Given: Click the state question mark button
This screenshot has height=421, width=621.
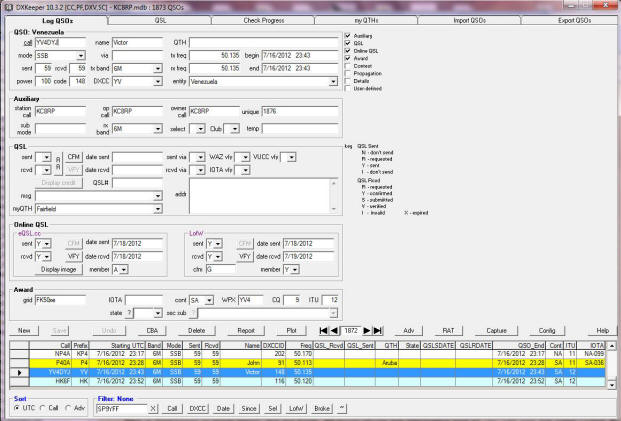Looking at the screenshot, I should [x=129, y=313].
